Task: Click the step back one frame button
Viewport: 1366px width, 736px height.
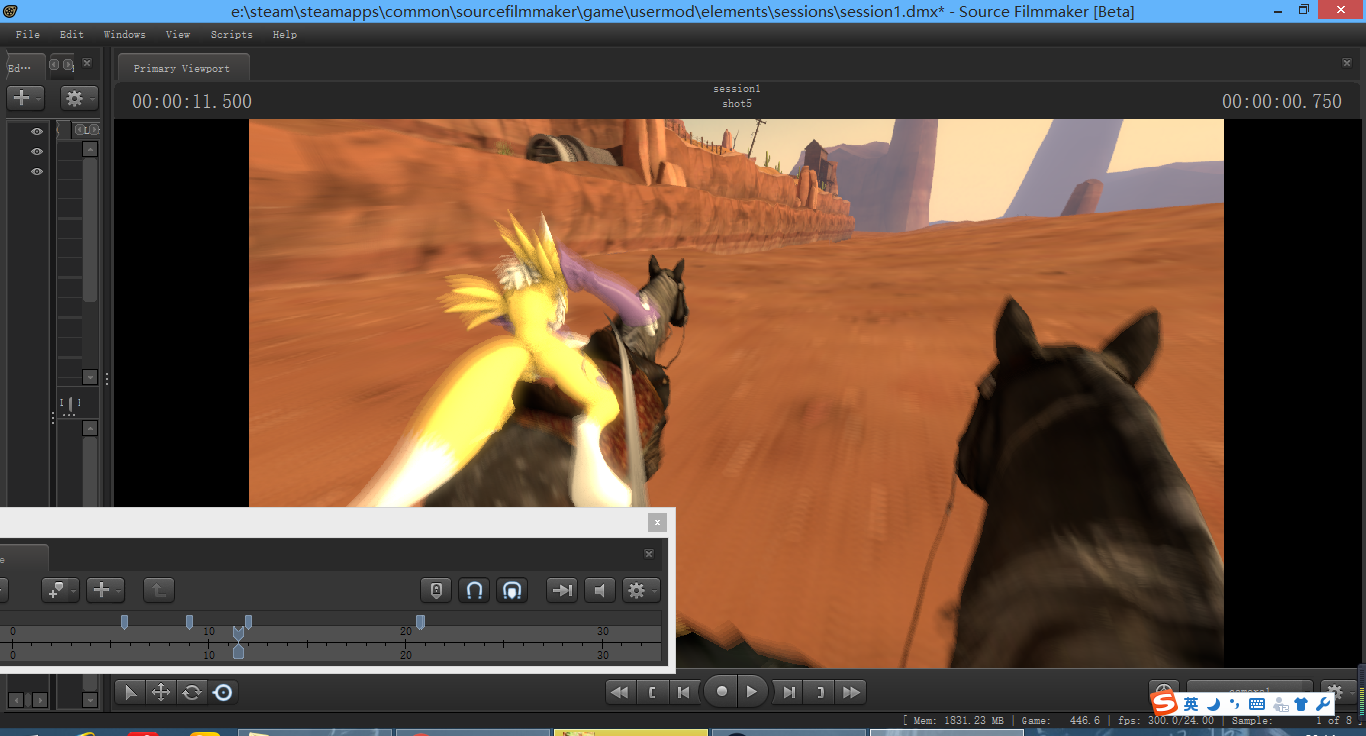Action: [684, 692]
